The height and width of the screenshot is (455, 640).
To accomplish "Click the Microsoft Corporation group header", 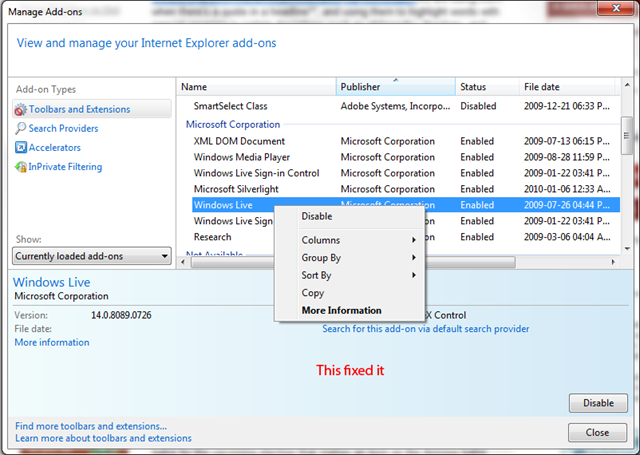I will [233, 124].
